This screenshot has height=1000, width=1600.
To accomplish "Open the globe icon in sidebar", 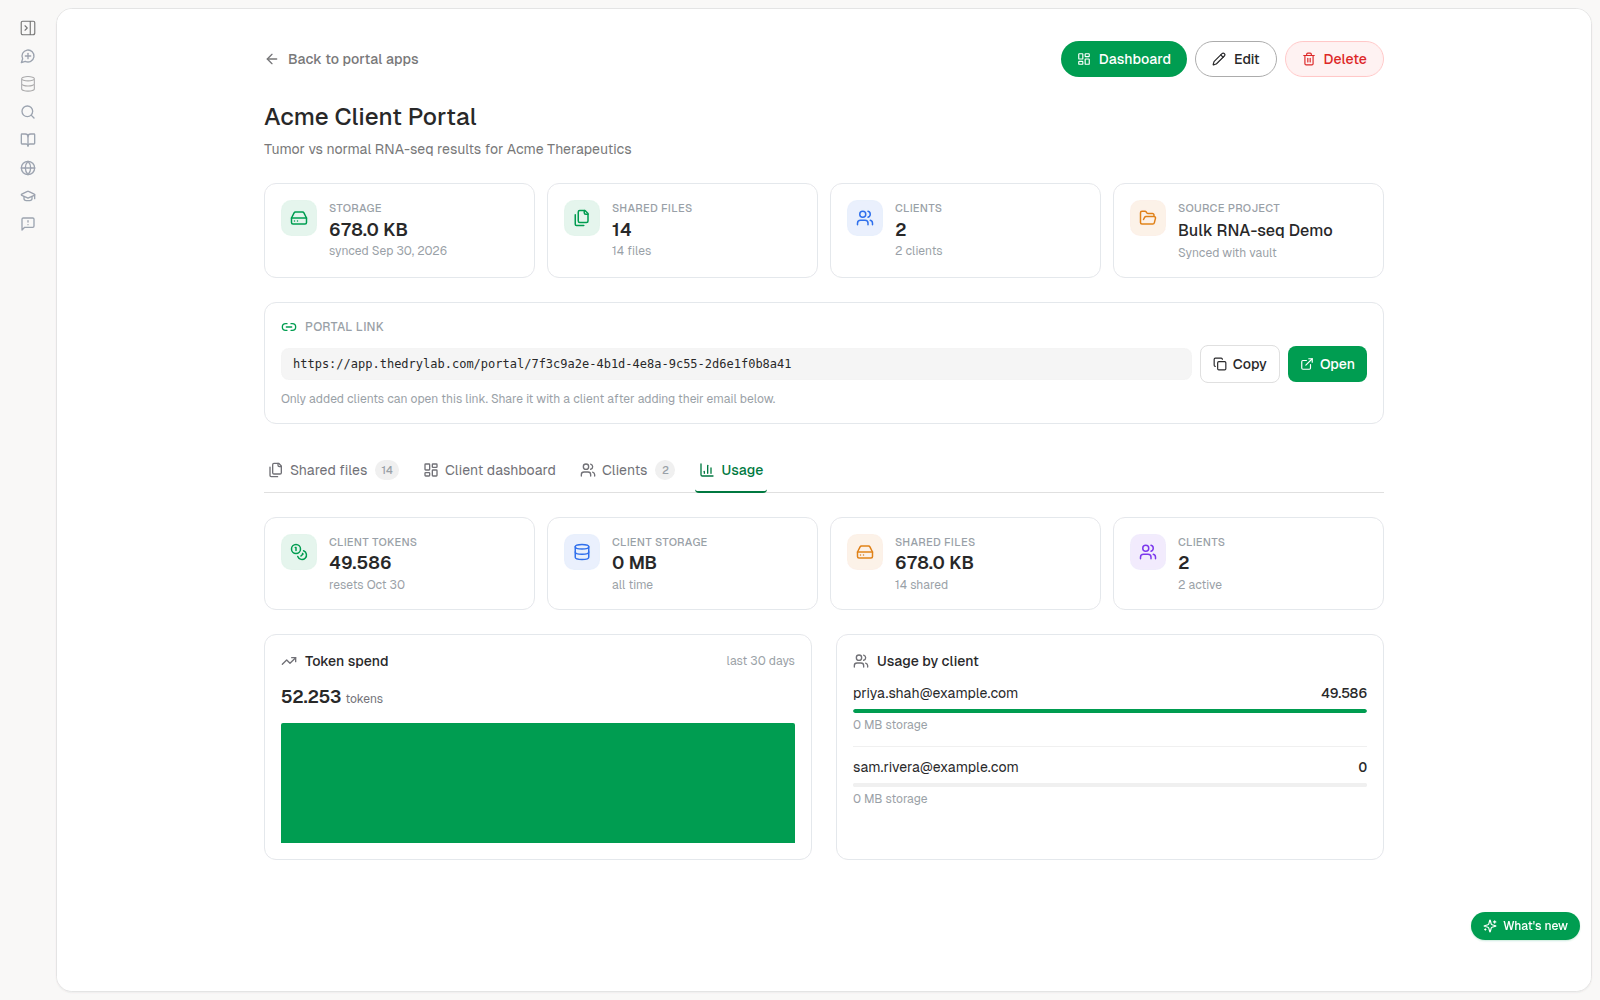I will tap(28, 168).
